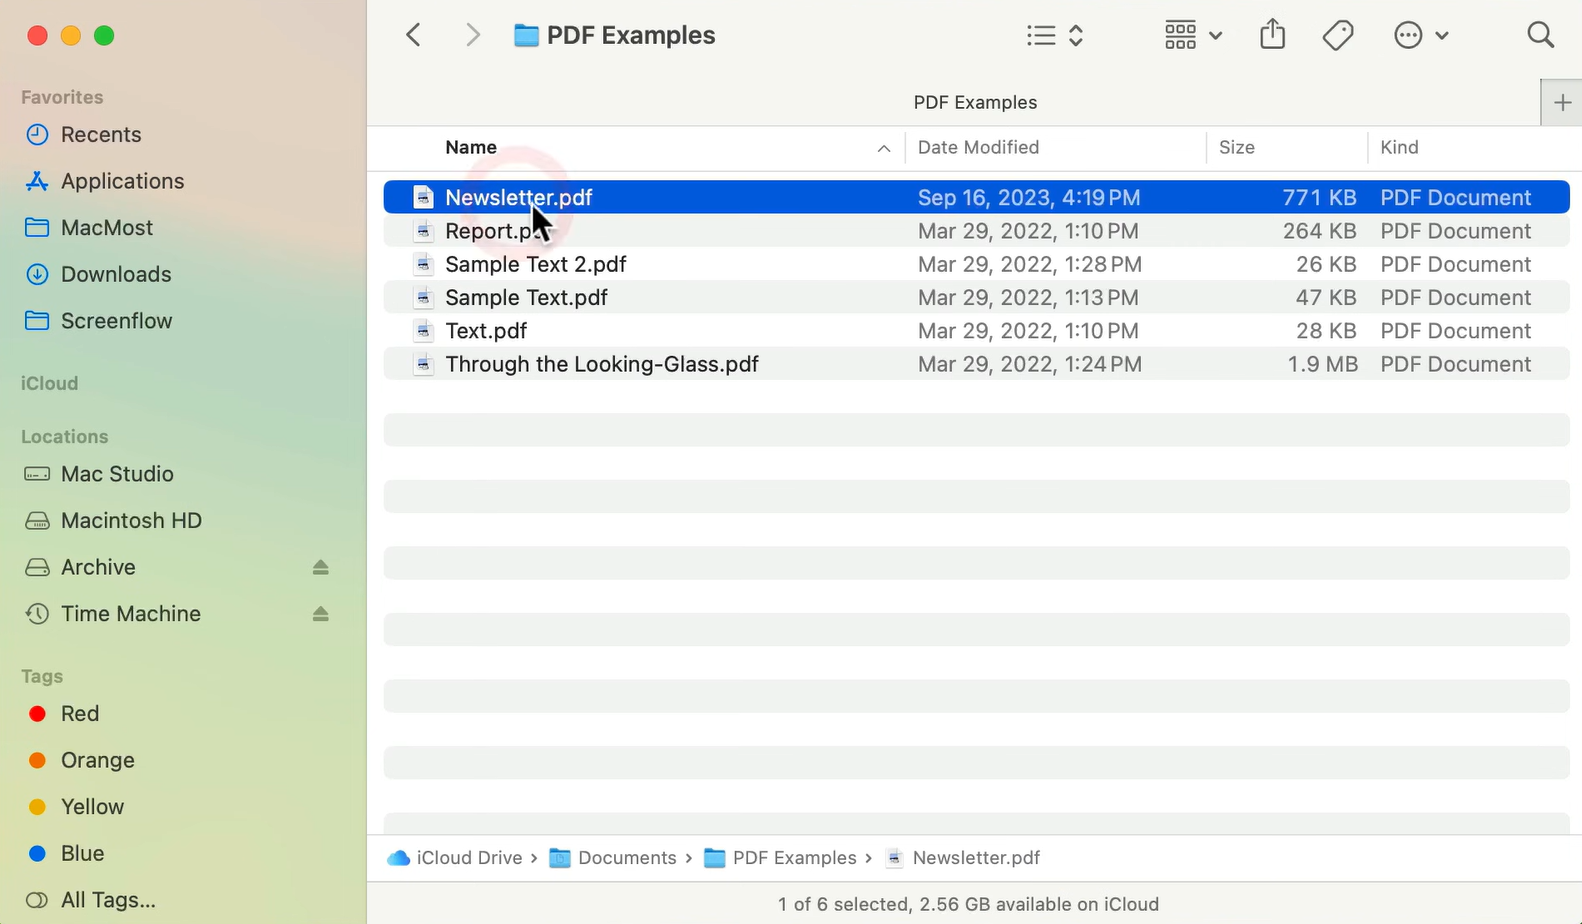
Task: Select Sample Text 2.pdf
Action: [976, 264]
